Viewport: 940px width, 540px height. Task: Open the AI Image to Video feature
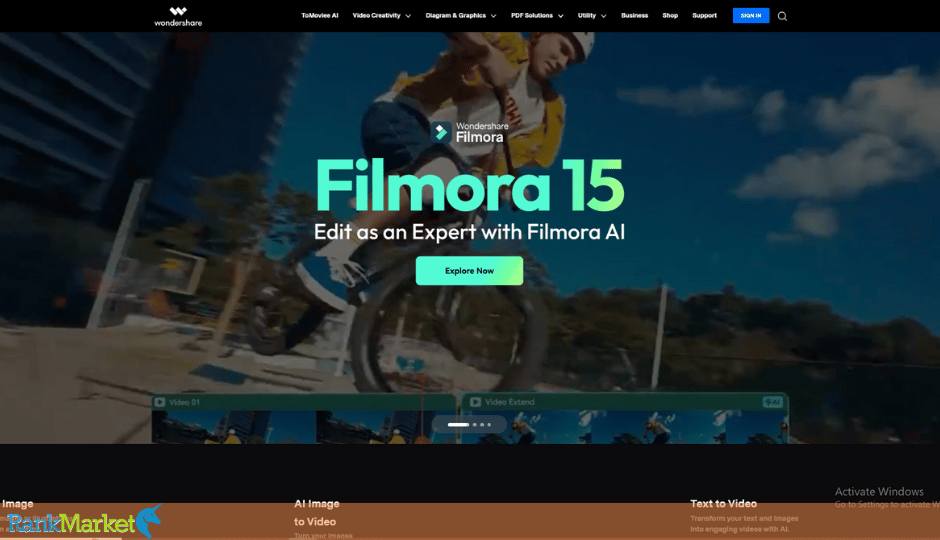coord(317,512)
